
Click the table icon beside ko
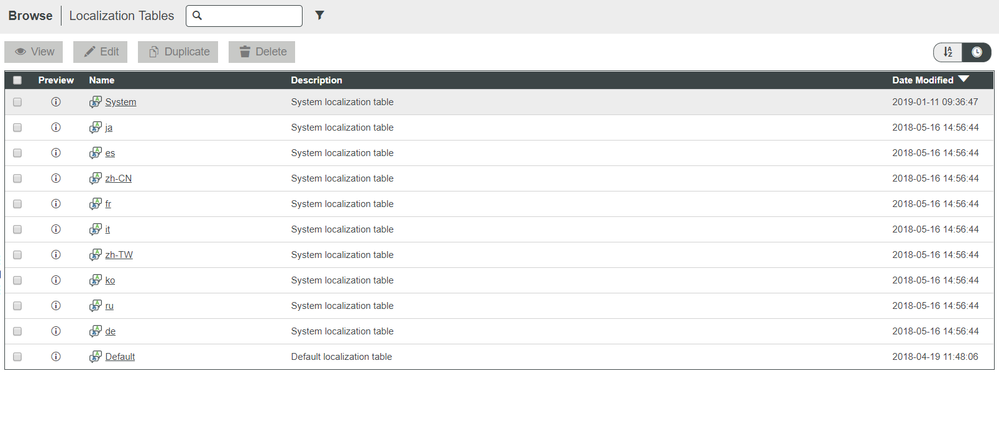pyautogui.click(x=95, y=280)
